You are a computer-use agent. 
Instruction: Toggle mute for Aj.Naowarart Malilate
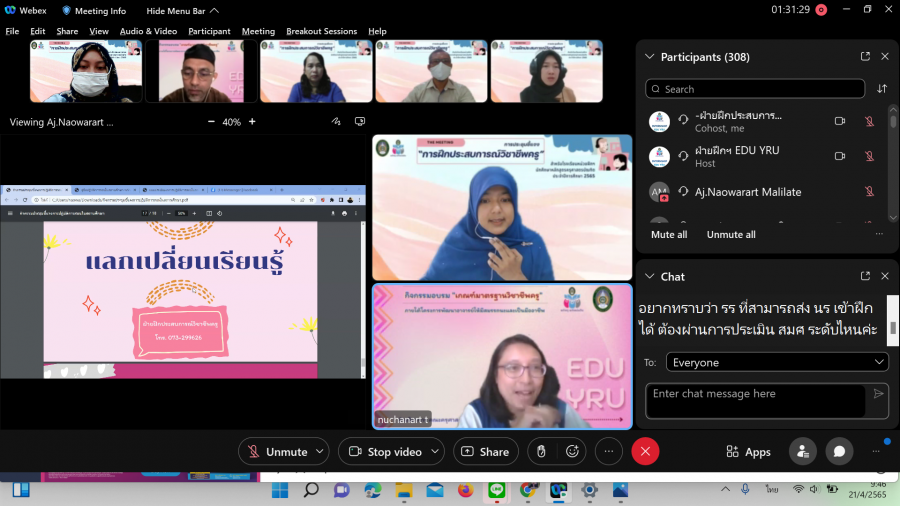(869, 191)
